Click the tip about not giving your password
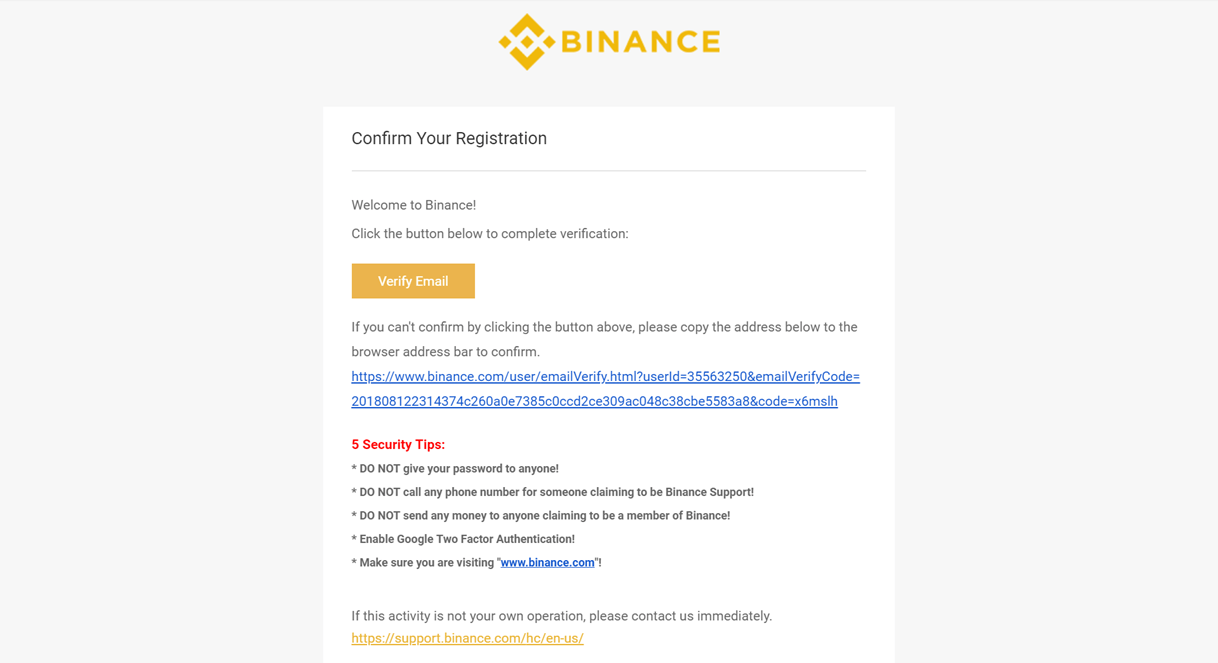This screenshot has height=663, width=1218. tap(455, 469)
